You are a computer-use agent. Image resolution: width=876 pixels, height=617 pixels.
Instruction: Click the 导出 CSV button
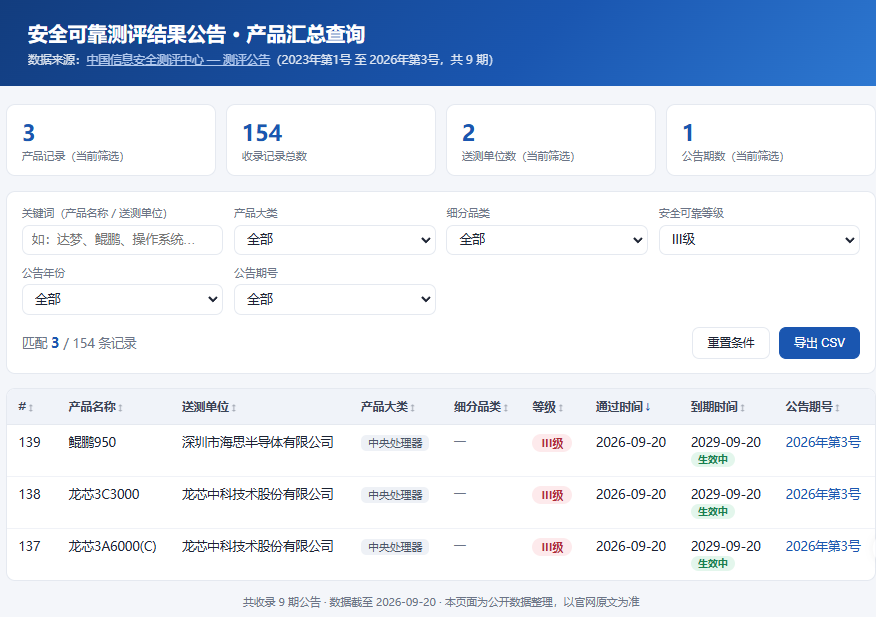pyautogui.click(x=819, y=343)
